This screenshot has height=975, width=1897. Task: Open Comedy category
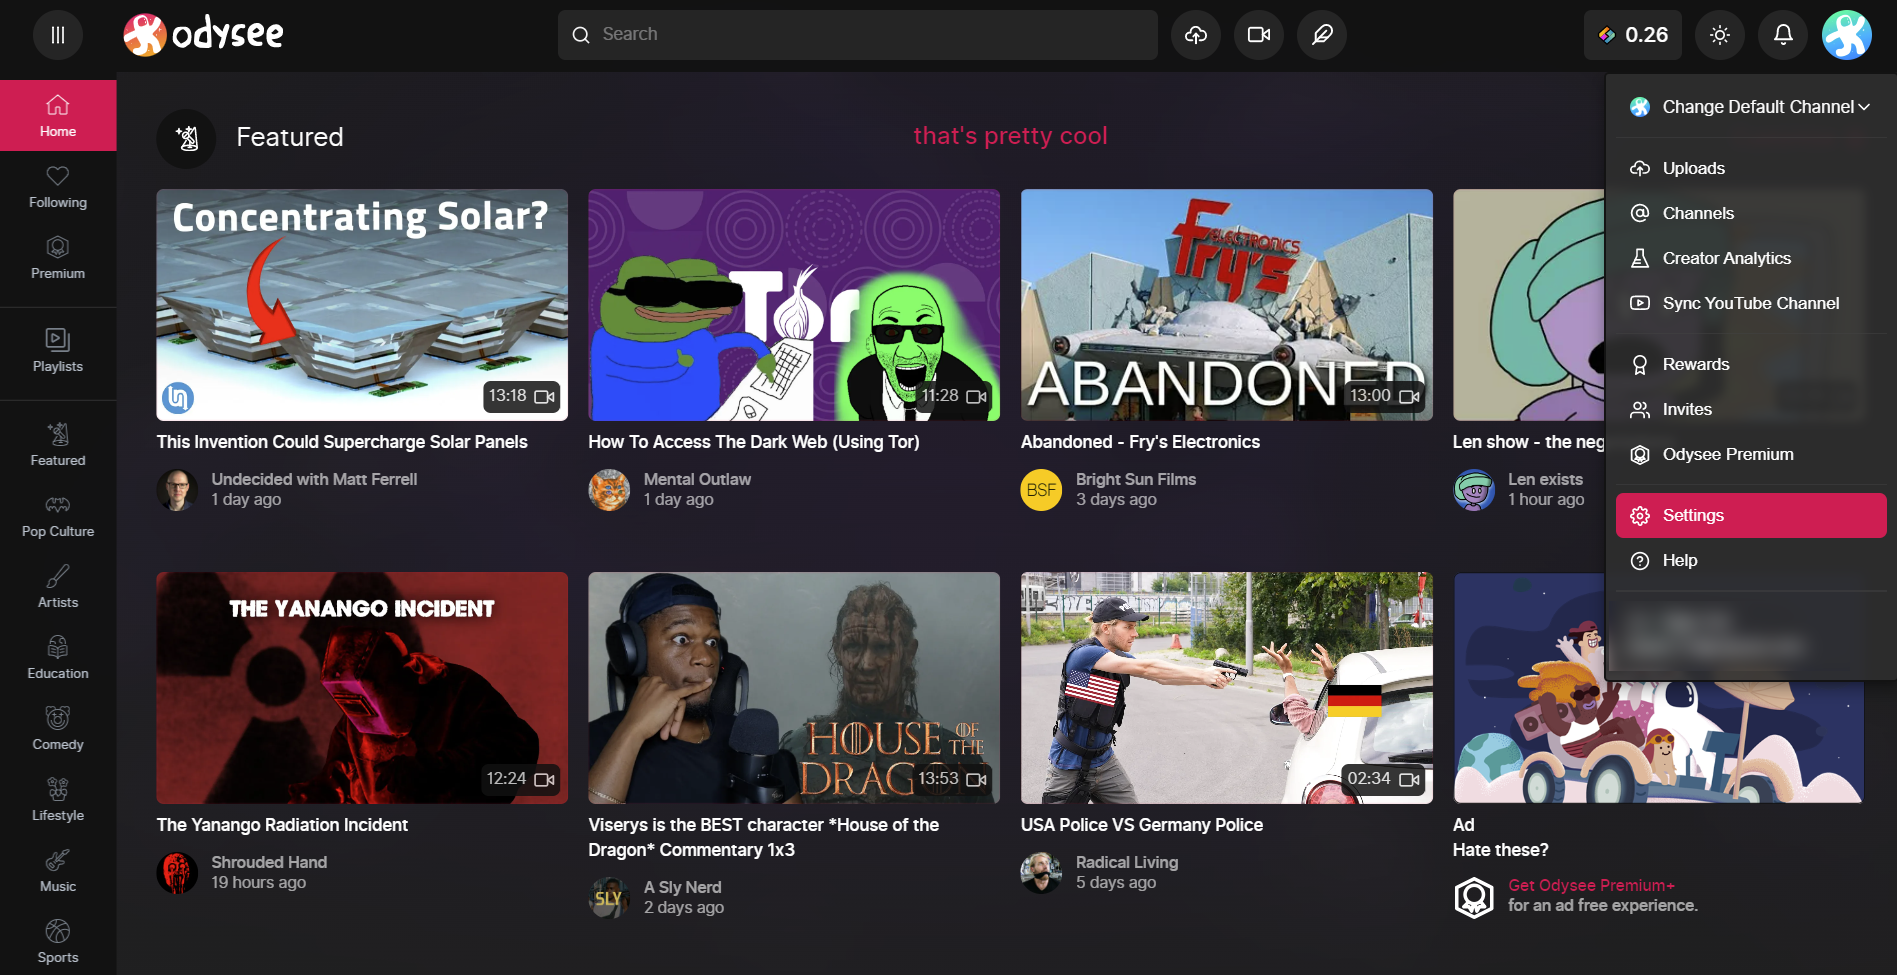[58, 729]
